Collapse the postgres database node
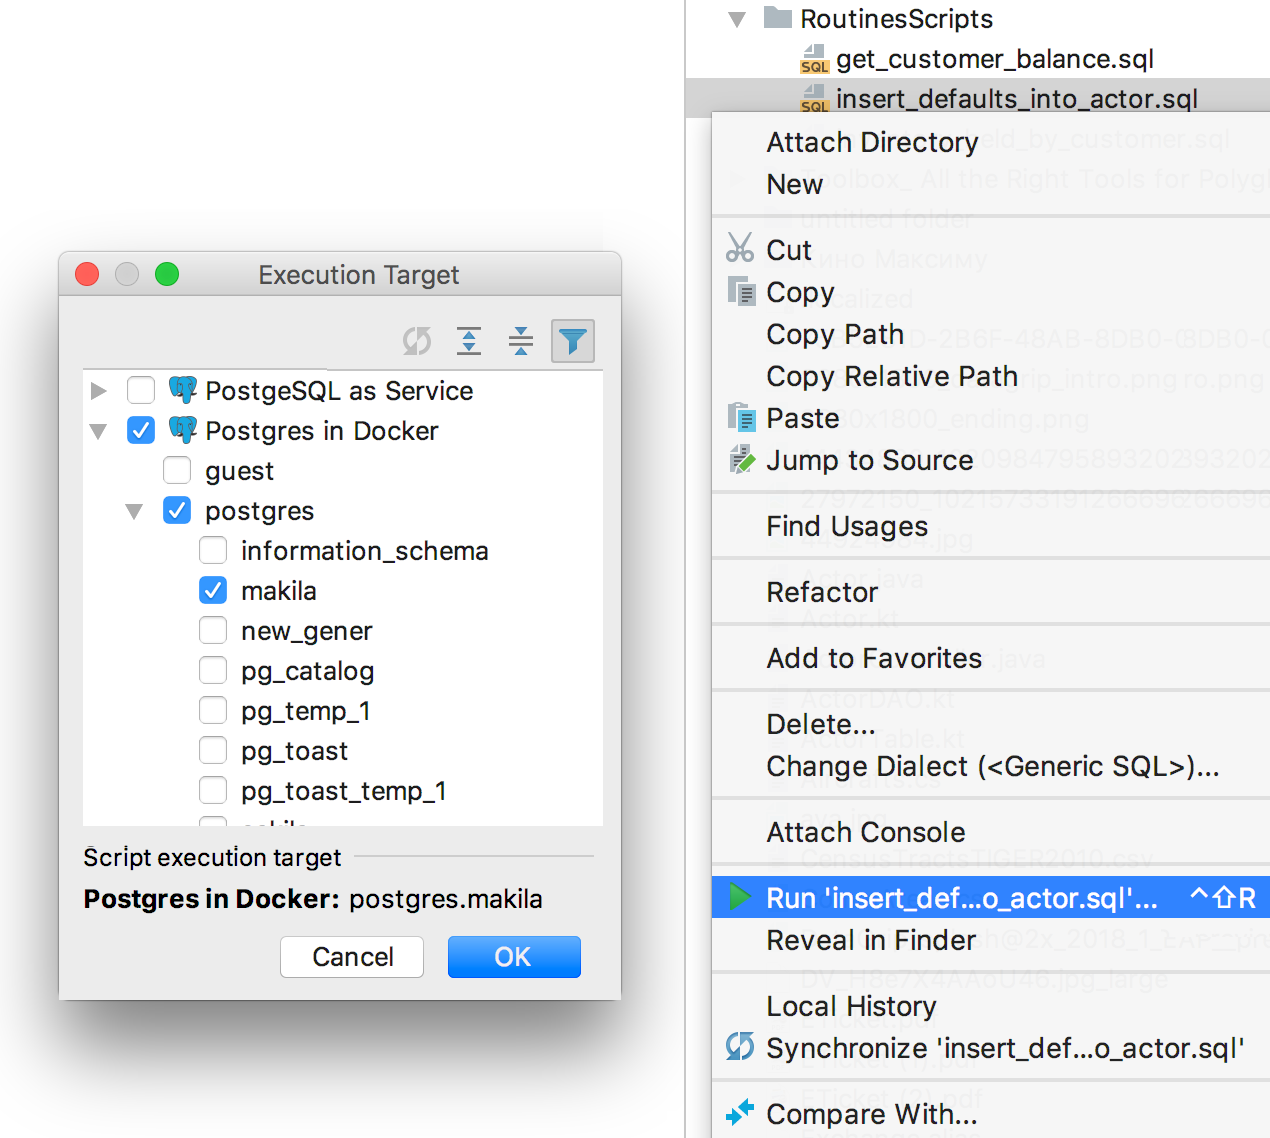 (134, 511)
